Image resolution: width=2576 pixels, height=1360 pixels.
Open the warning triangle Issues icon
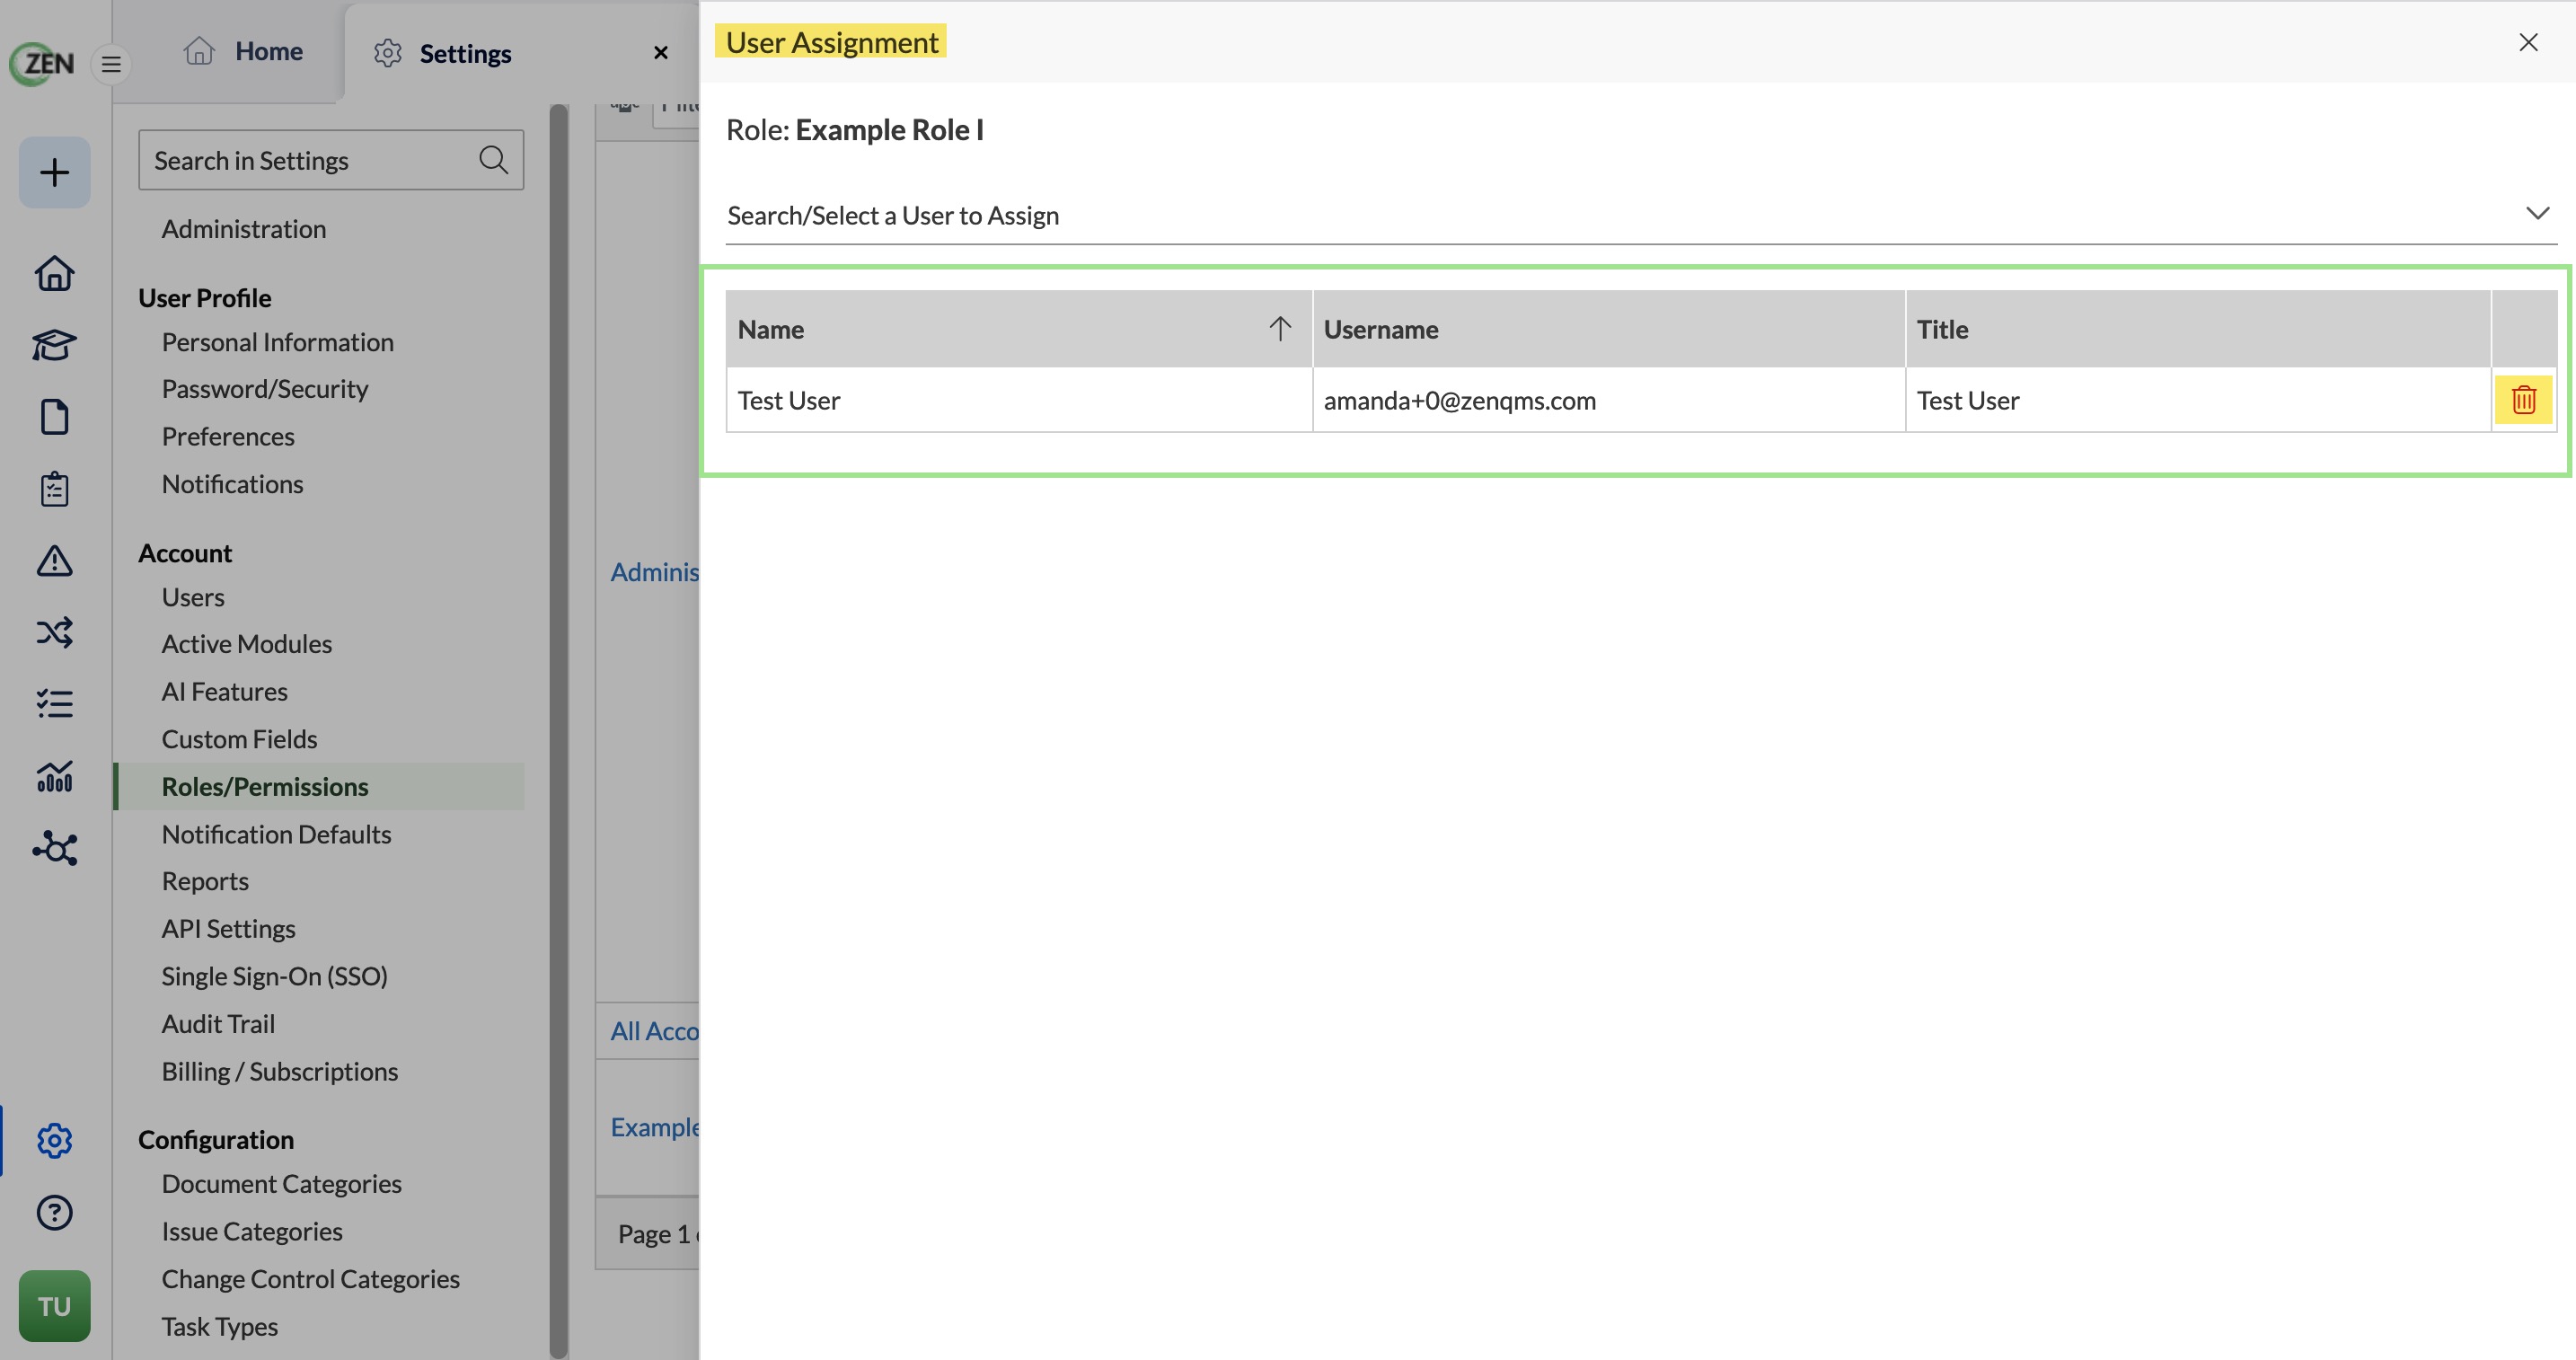coord(55,561)
